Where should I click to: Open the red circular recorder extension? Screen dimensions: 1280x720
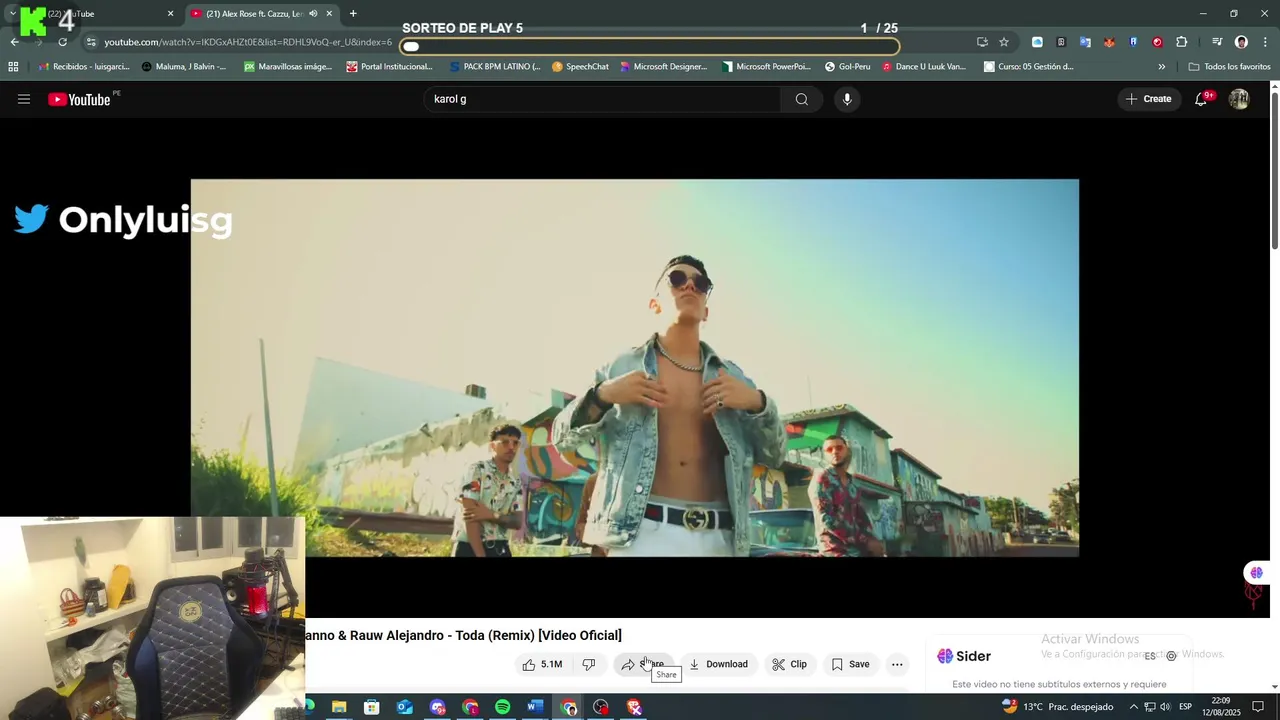tap(1157, 42)
